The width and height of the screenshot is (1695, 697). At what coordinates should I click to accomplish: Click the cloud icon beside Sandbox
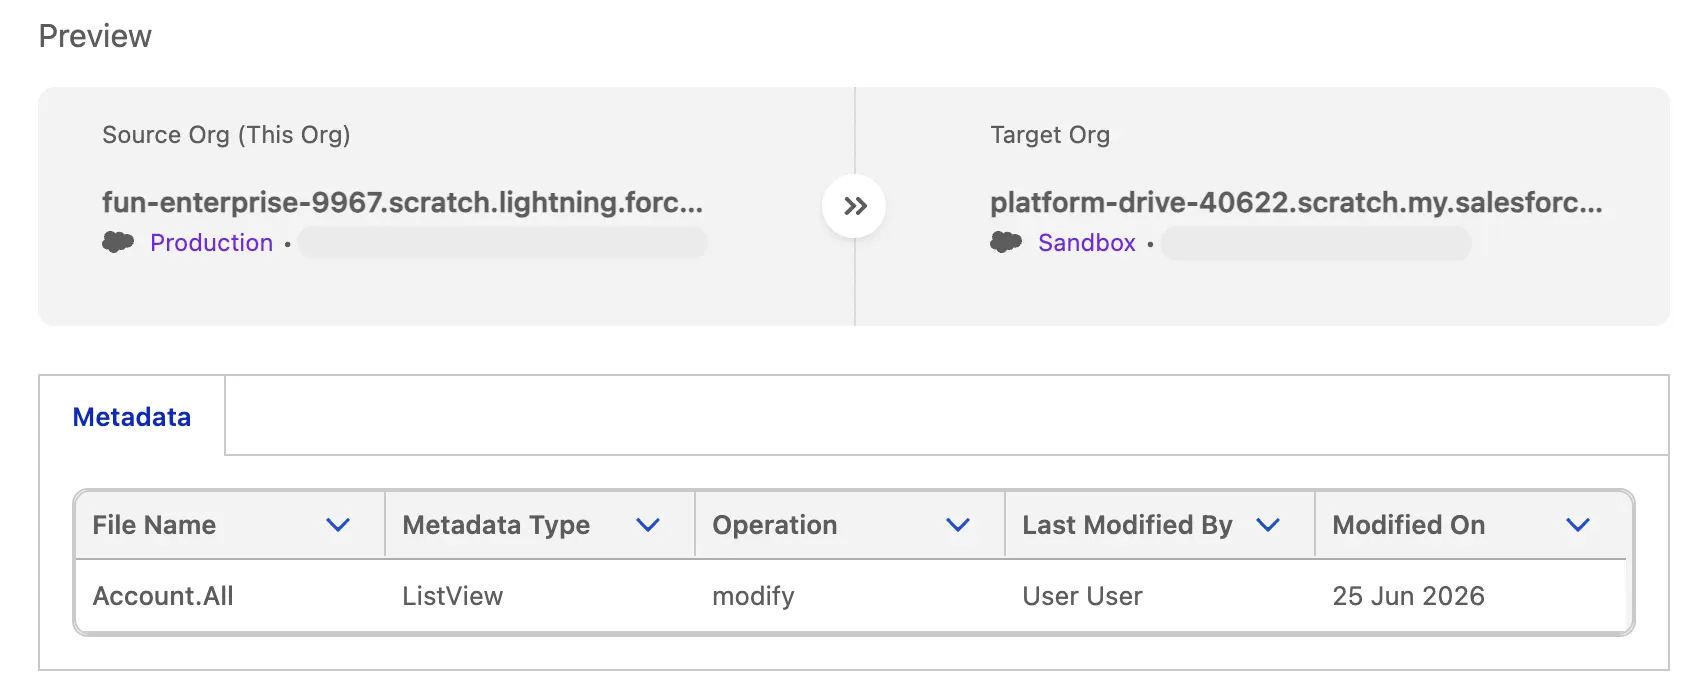click(x=1006, y=242)
